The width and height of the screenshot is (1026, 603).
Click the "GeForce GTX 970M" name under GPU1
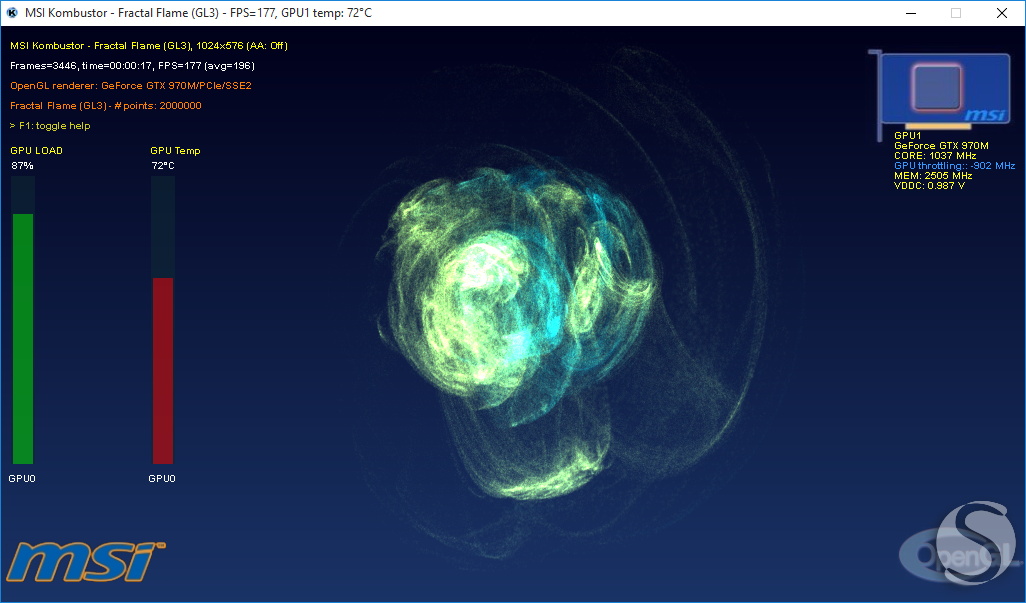(942, 146)
